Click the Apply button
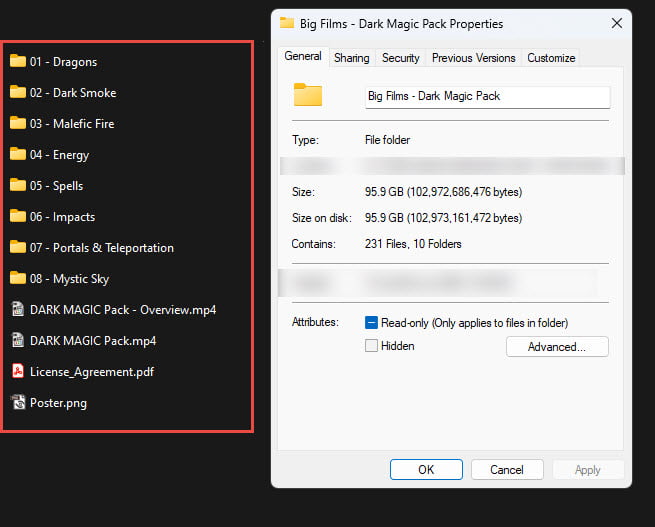This screenshot has width=655, height=527. (x=587, y=470)
